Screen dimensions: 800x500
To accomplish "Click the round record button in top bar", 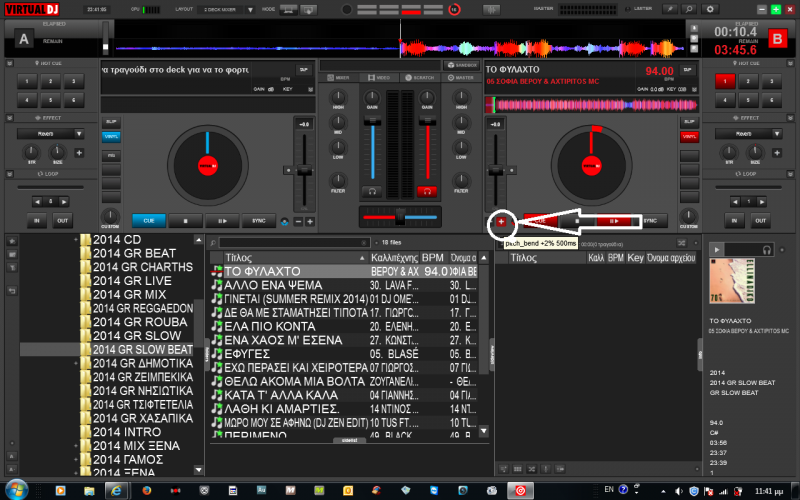I will pyautogui.click(x=346, y=9).
